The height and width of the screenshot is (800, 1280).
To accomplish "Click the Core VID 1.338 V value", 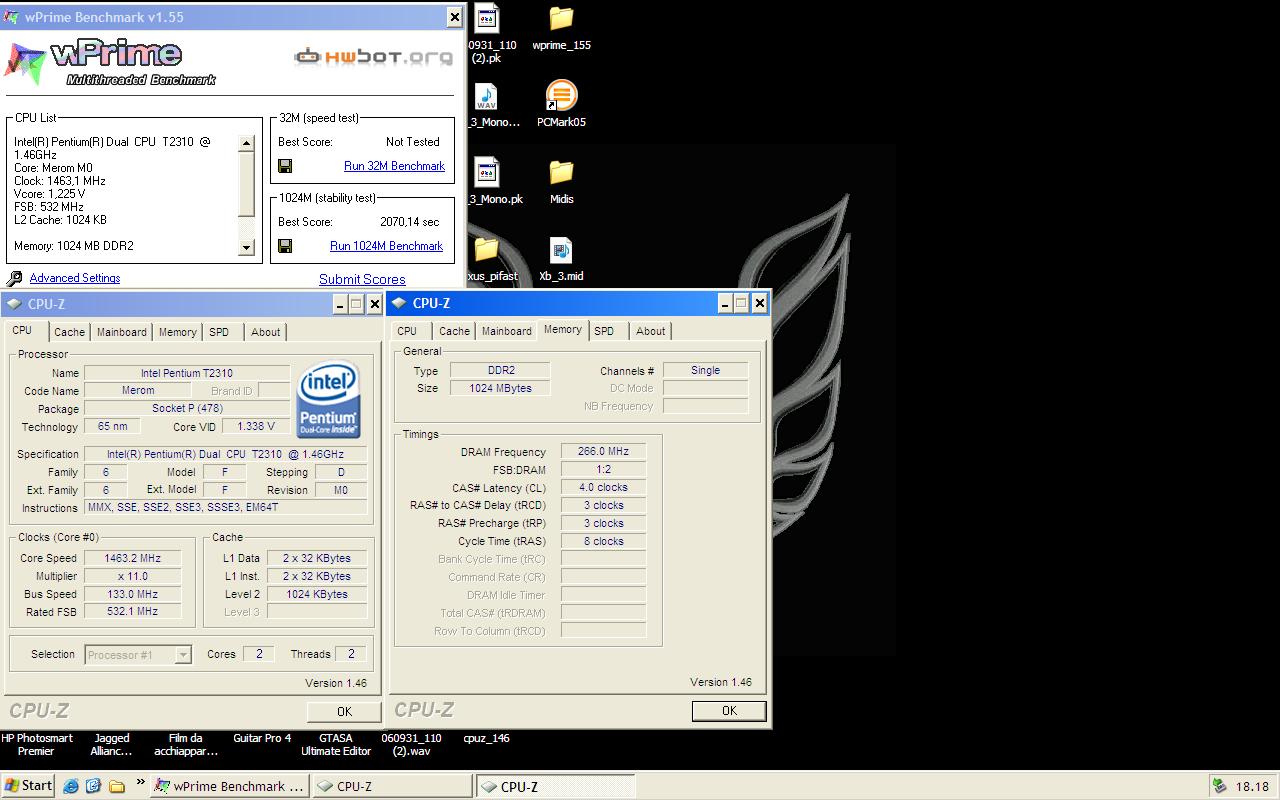I will click(255, 426).
